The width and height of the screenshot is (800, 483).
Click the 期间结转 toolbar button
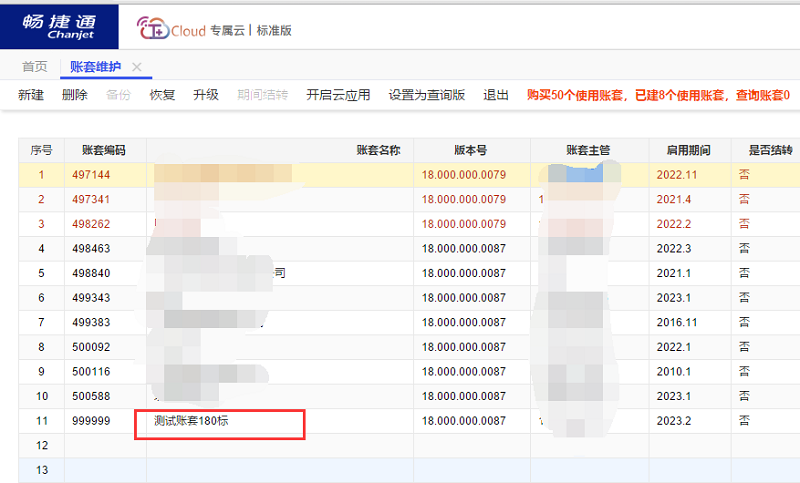262,95
